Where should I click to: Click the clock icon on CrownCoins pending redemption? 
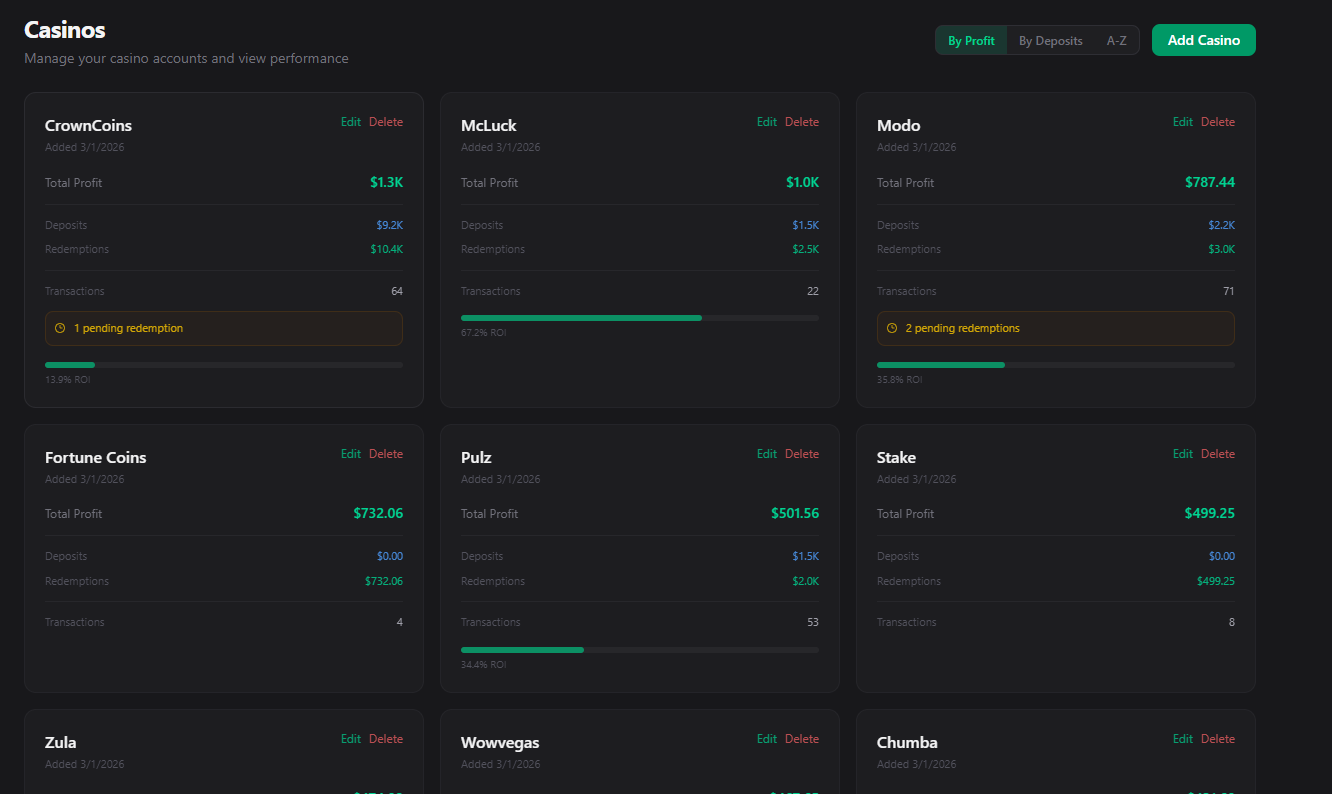click(61, 328)
